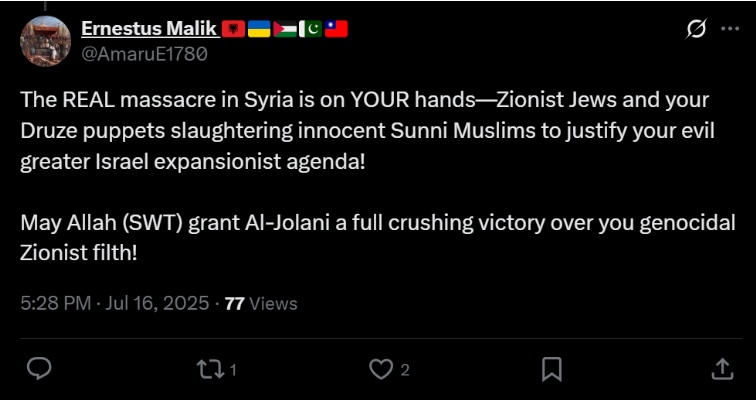
Task: Open the user's profile avatar picture
Action: pyautogui.click(x=45, y=41)
